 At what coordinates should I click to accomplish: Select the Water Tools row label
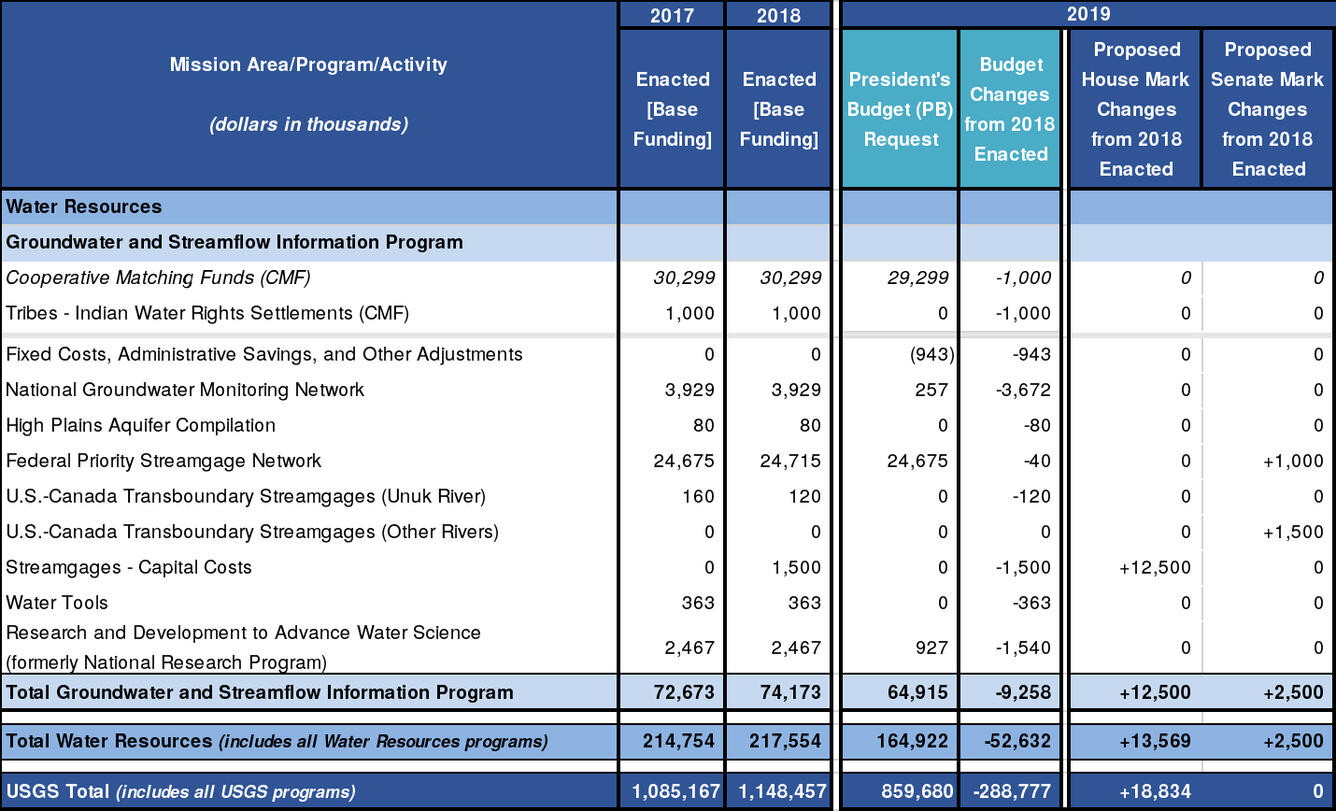click(57, 602)
